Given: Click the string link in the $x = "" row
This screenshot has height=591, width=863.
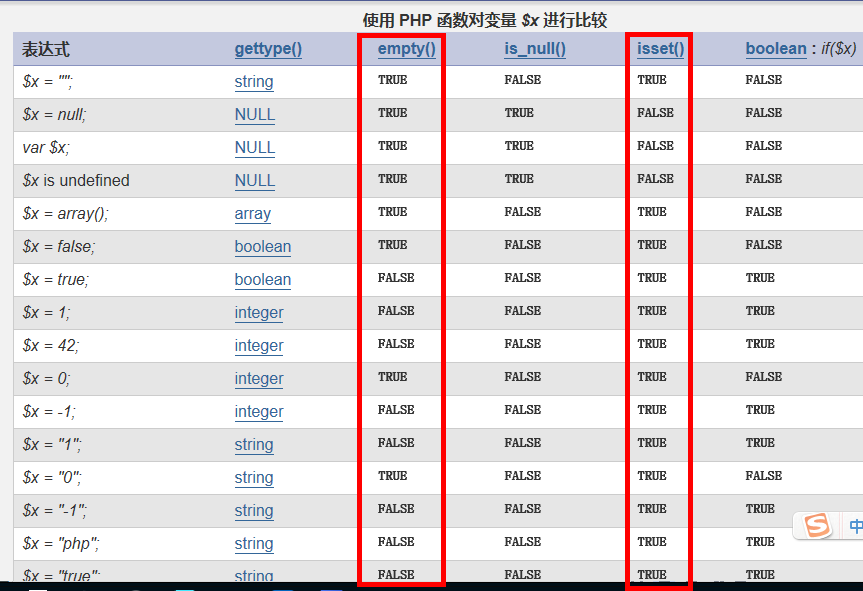Looking at the screenshot, I should pos(254,81).
